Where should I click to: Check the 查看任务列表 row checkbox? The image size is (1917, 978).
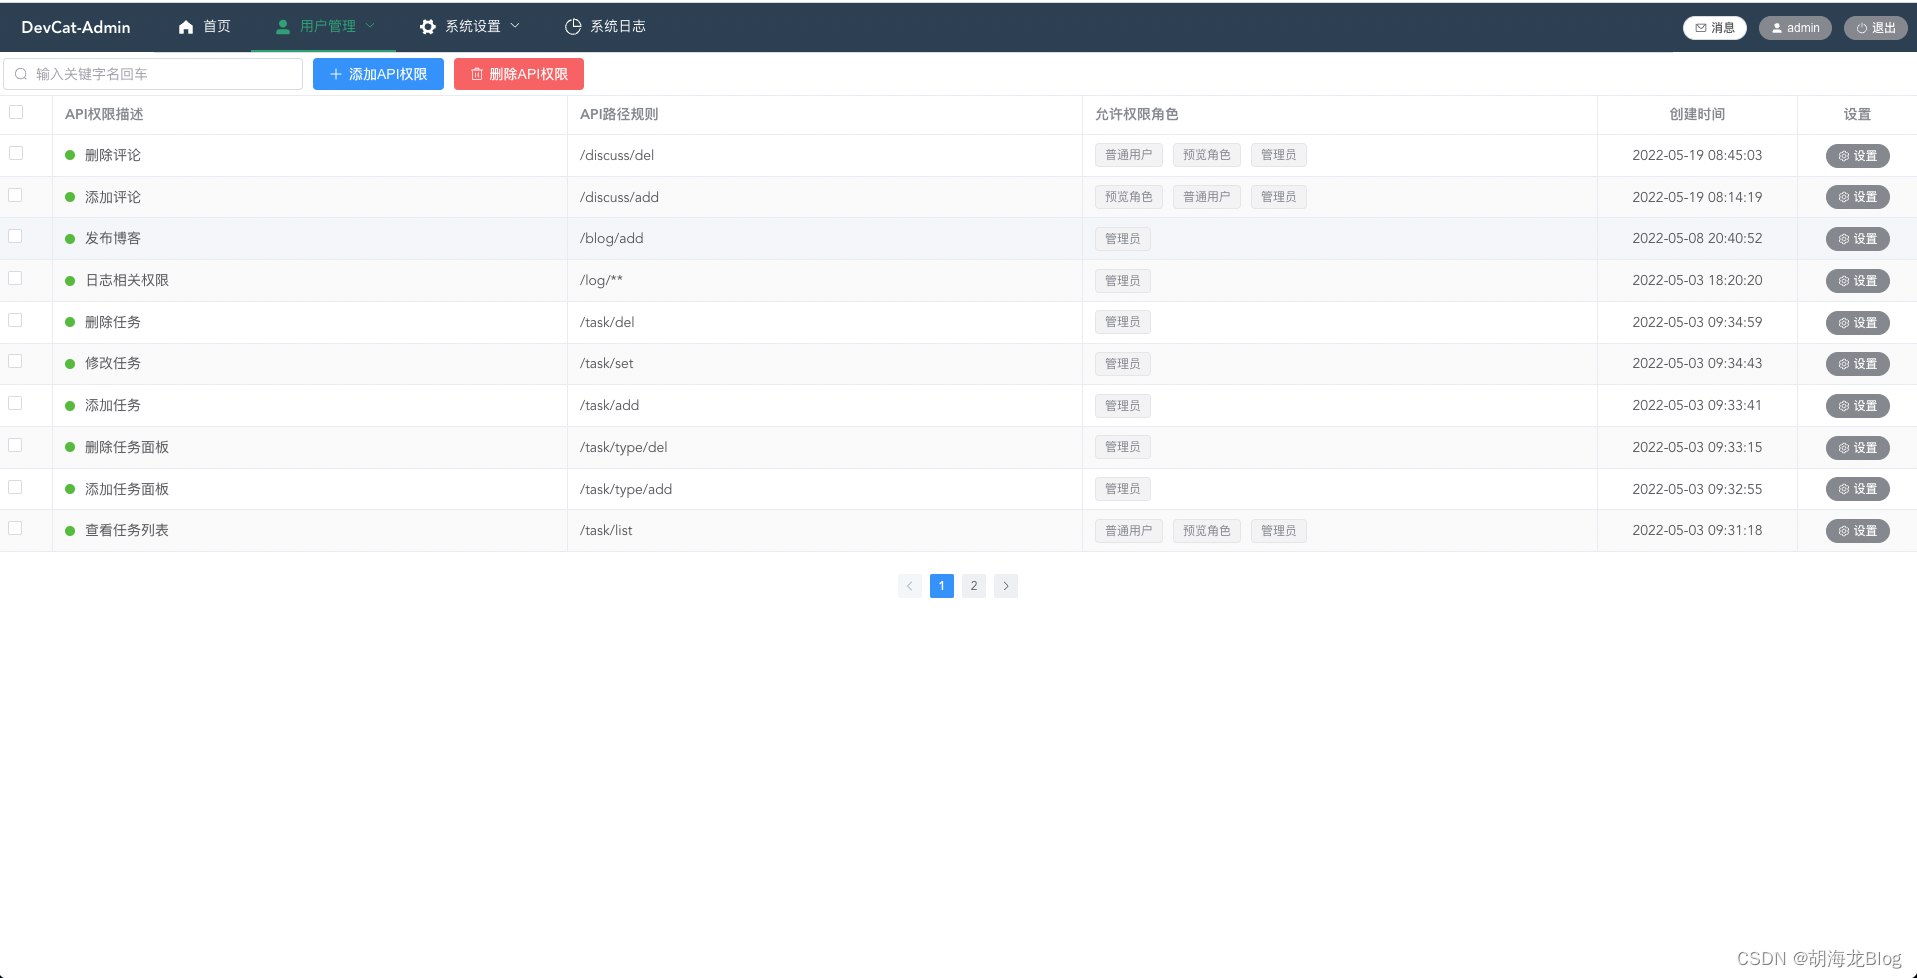16,528
